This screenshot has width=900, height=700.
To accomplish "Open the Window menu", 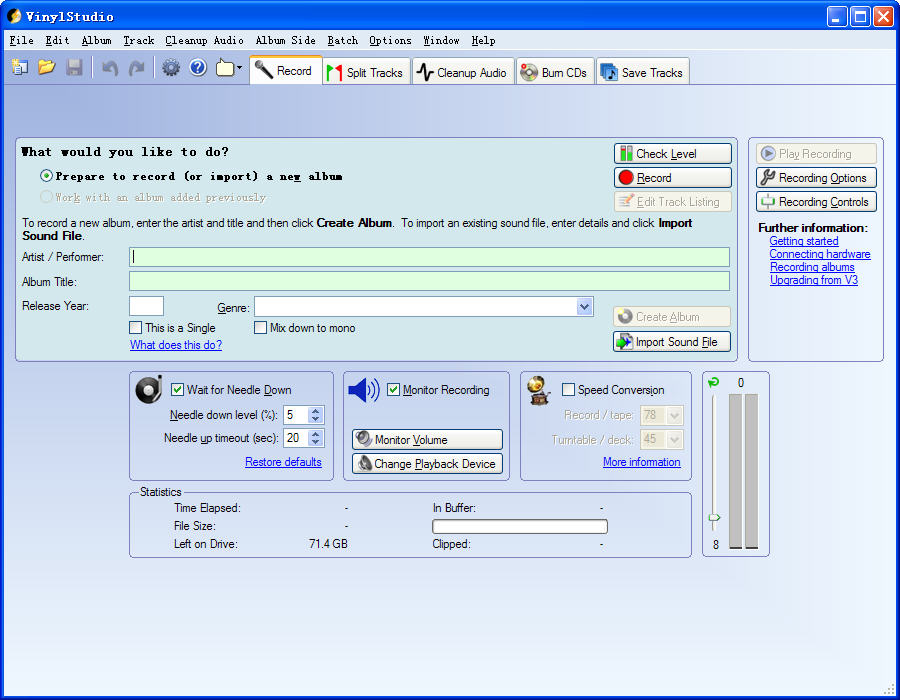I will 441,40.
